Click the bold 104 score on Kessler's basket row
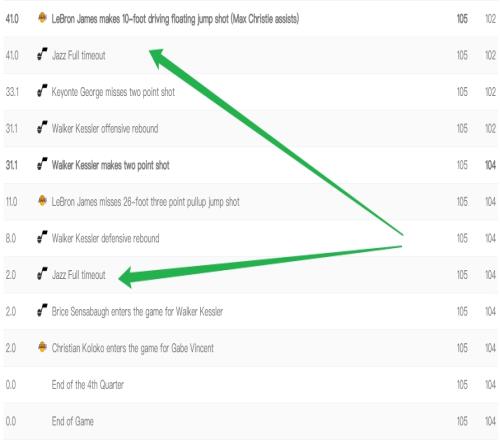500x440 pixels. [490, 165]
